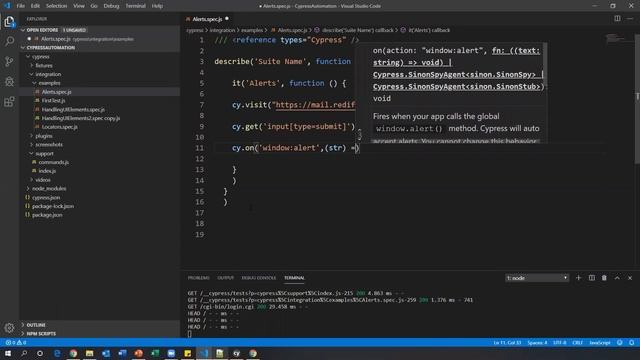Open the Manage gear at the bottom of the activity bar

[9, 328]
